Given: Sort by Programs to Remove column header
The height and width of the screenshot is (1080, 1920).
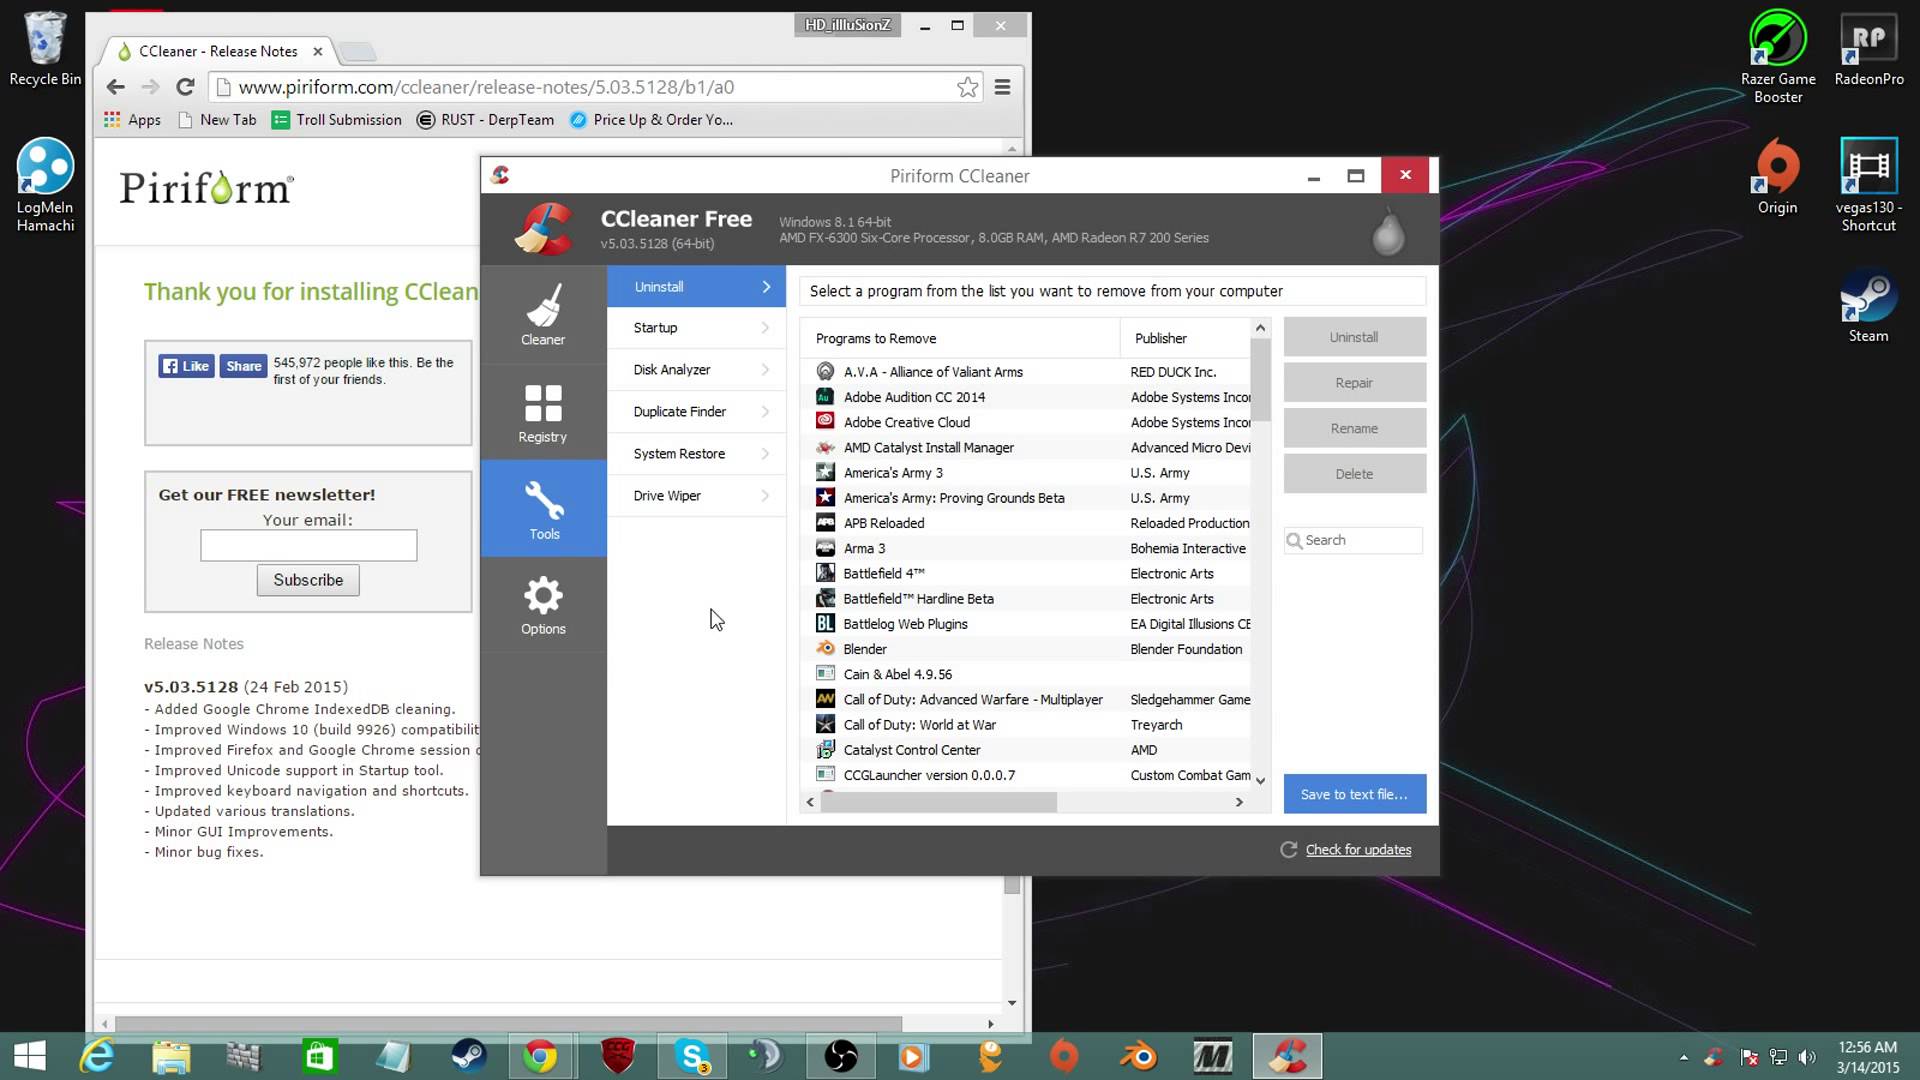Looking at the screenshot, I should 960,338.
